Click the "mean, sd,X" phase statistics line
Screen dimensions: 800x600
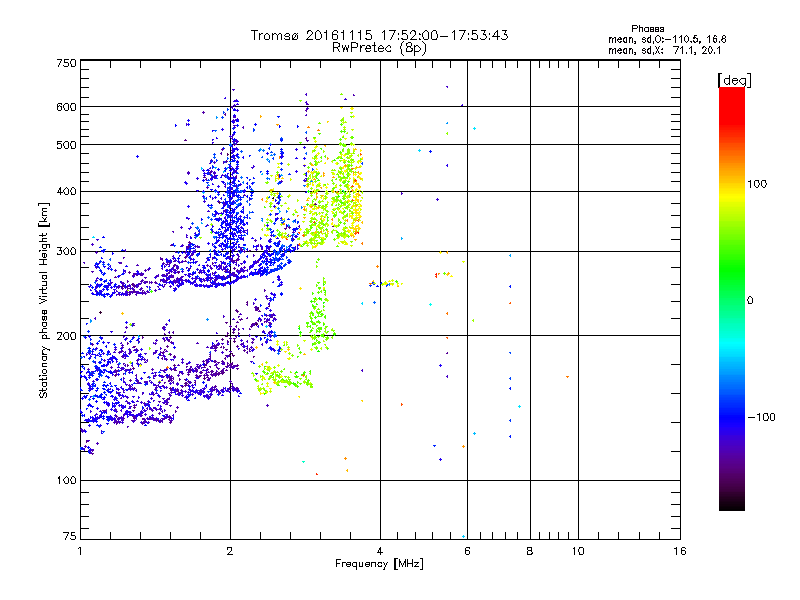coord(664,51)
